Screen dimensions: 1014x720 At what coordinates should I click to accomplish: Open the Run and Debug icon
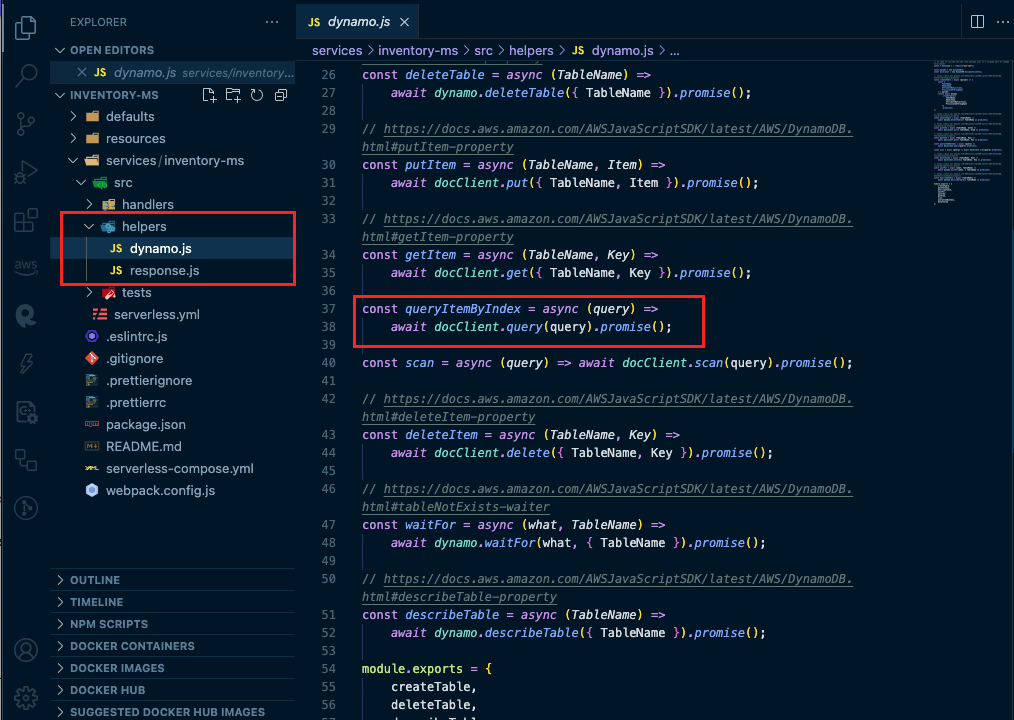point(25,172)
